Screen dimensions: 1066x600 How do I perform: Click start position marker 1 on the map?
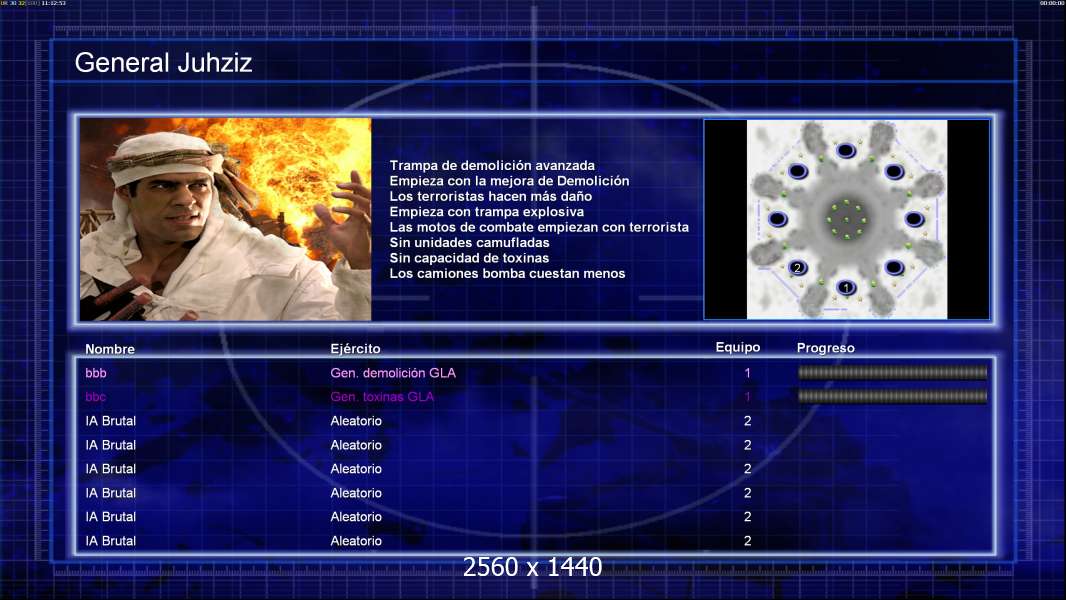pyautogui.click(x=846, y=288)
